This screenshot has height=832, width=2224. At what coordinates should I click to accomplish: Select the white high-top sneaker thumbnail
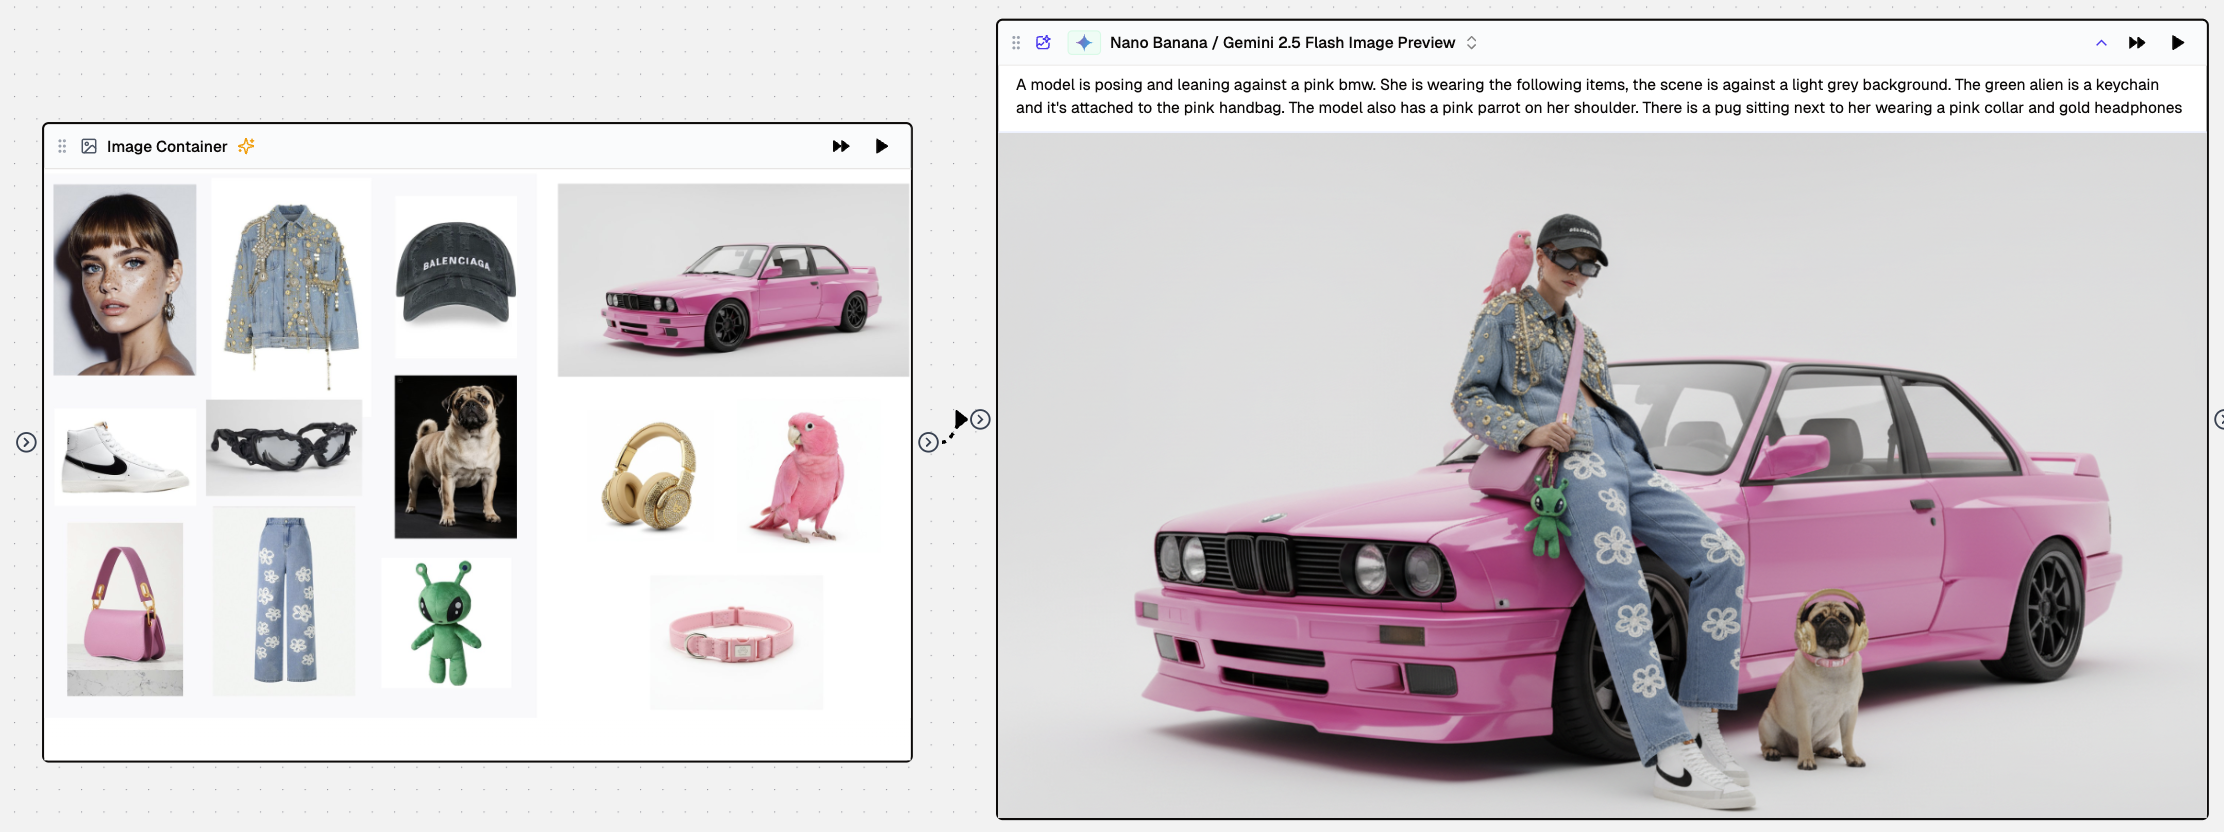[x=125, y=456]
